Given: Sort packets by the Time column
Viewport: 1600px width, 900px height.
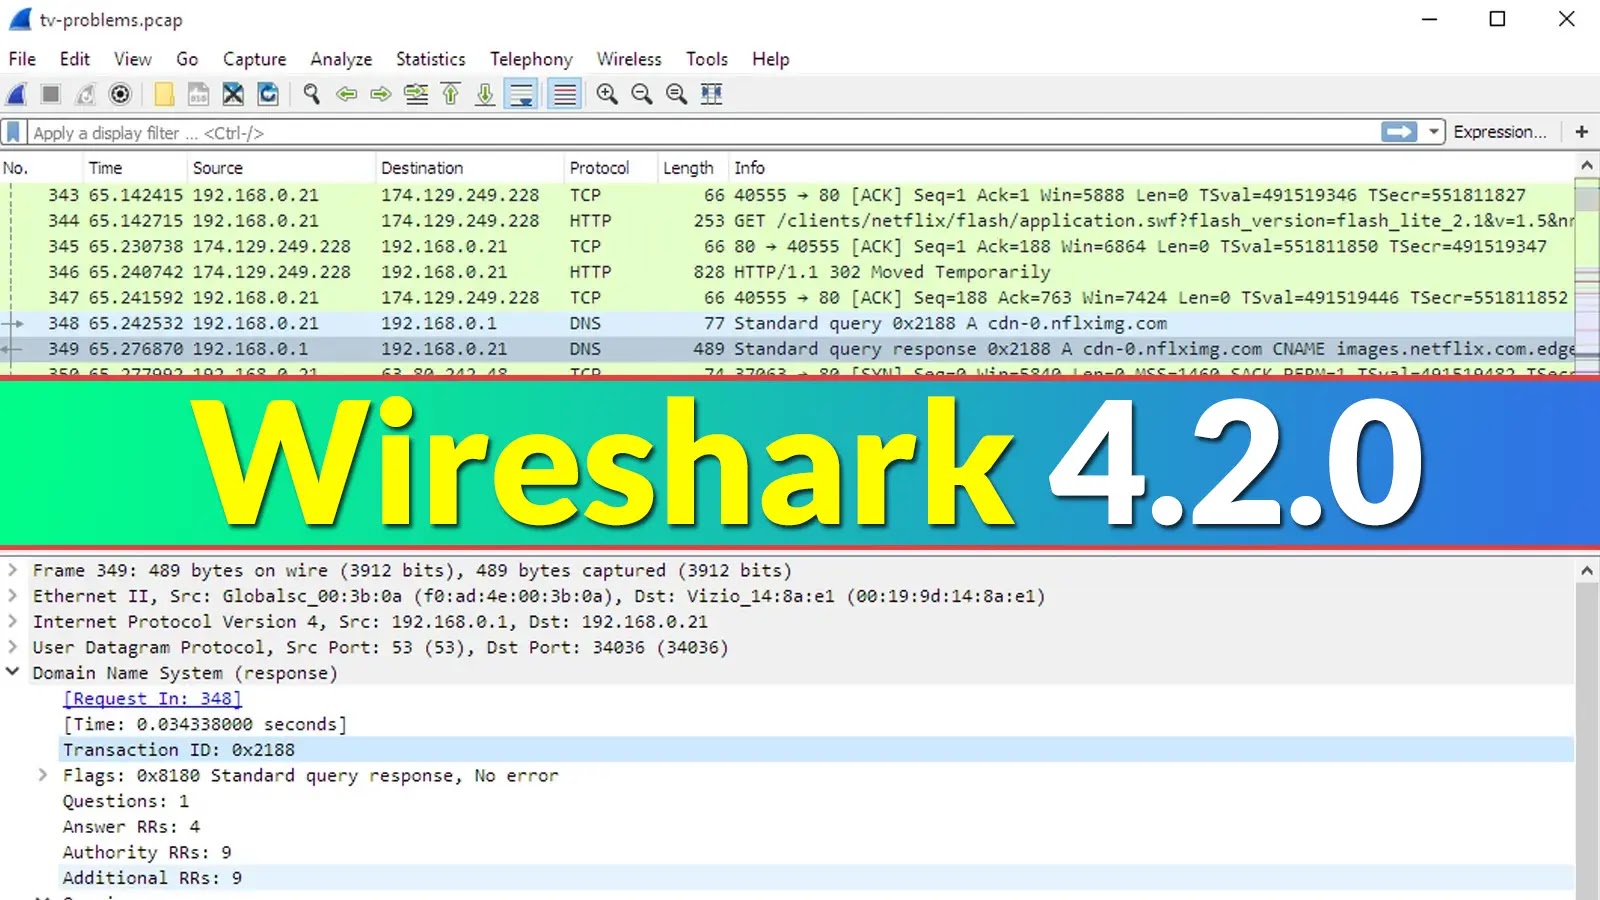Looking at the screenshot, I should click(137, 168).
